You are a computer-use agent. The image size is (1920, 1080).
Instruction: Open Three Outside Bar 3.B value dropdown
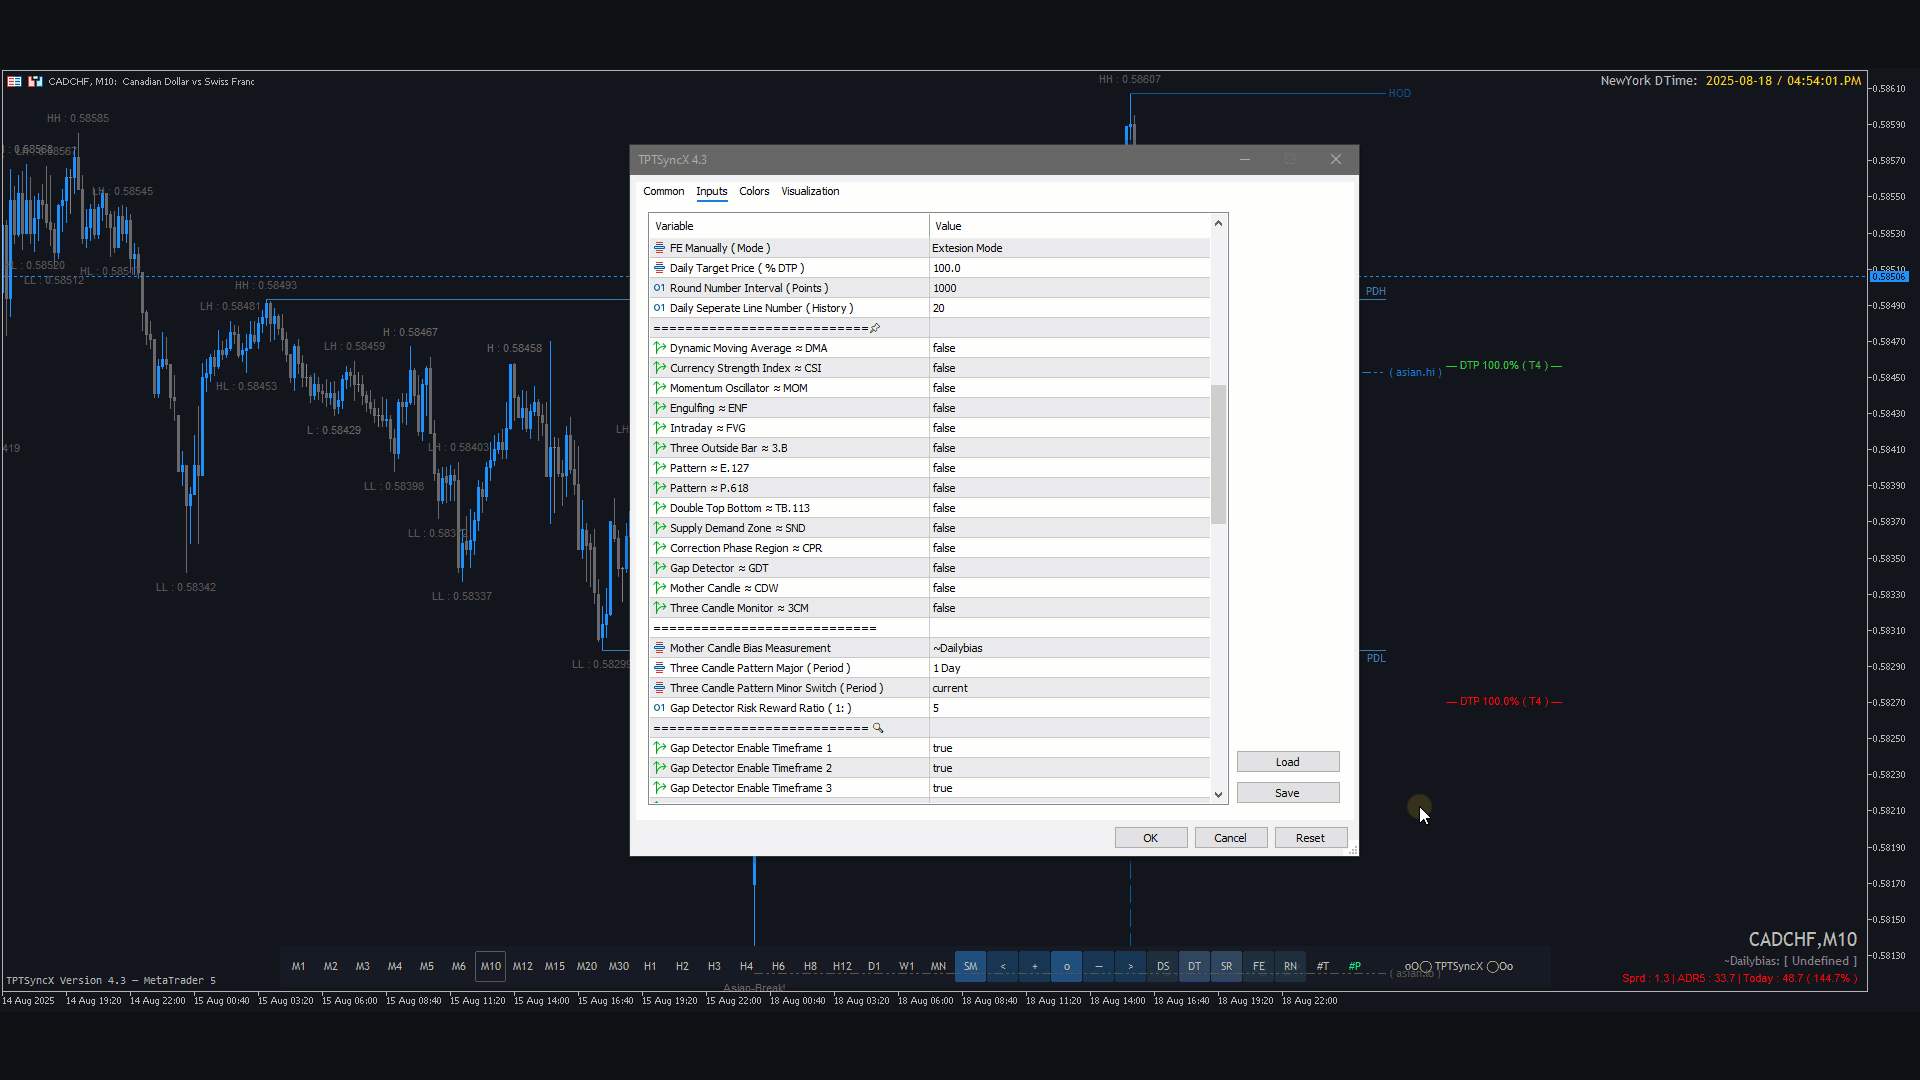[x=1069, y=448]
